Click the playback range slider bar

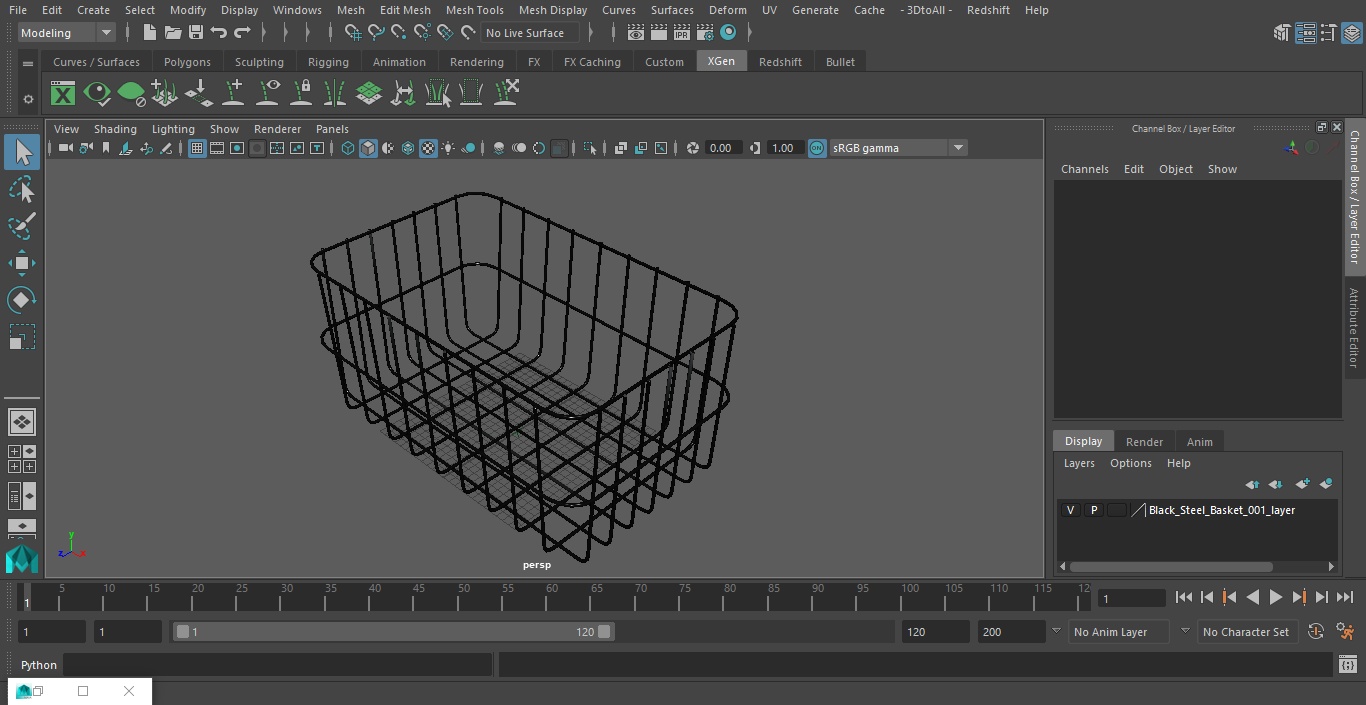tap(393, 632)
